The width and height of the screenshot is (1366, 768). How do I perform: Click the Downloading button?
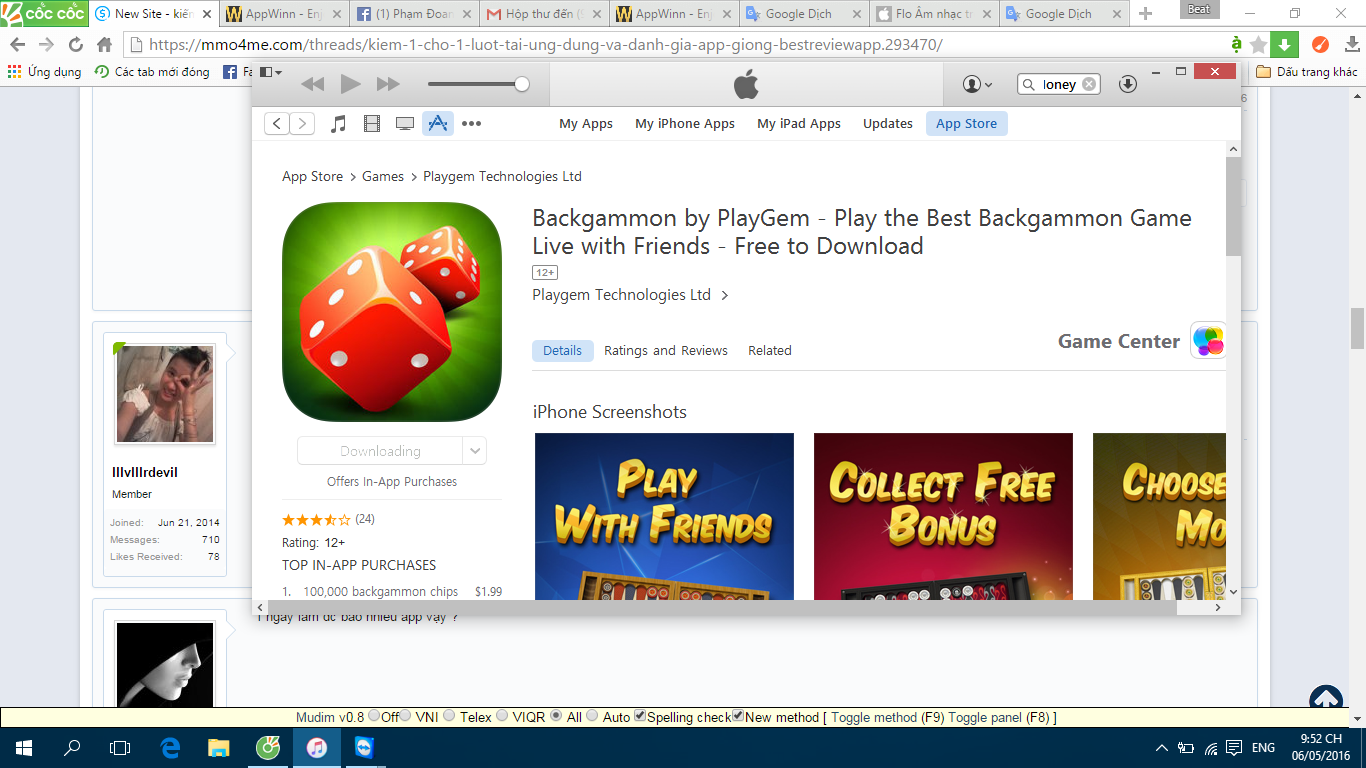click(x=380, y=451)
